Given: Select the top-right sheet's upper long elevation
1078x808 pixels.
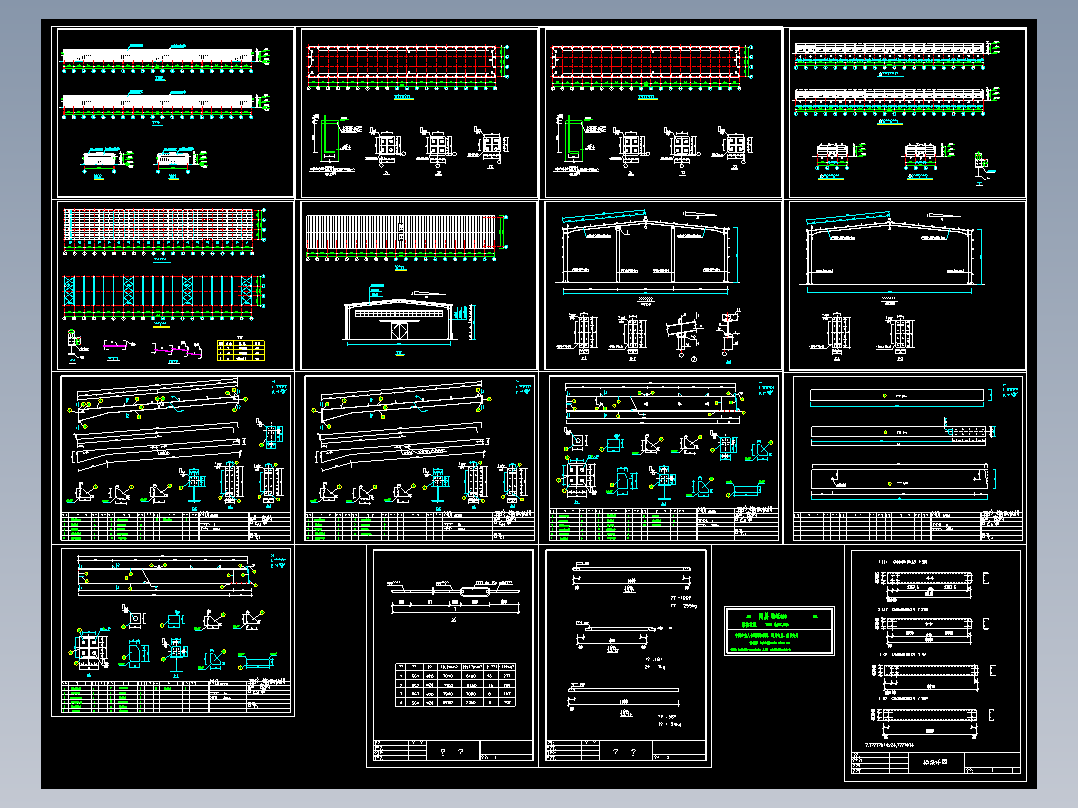Looking at the screenshot, I should point(890,49).
